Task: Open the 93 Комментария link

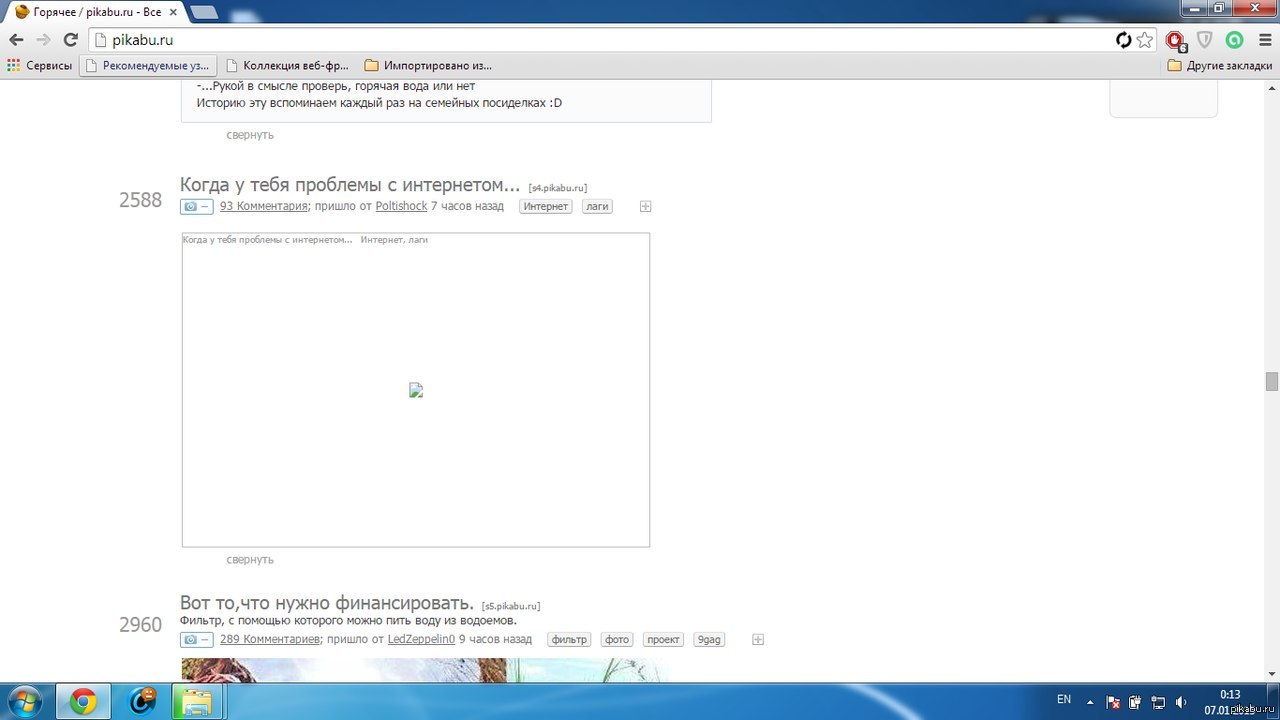Action: click(263, 206)
